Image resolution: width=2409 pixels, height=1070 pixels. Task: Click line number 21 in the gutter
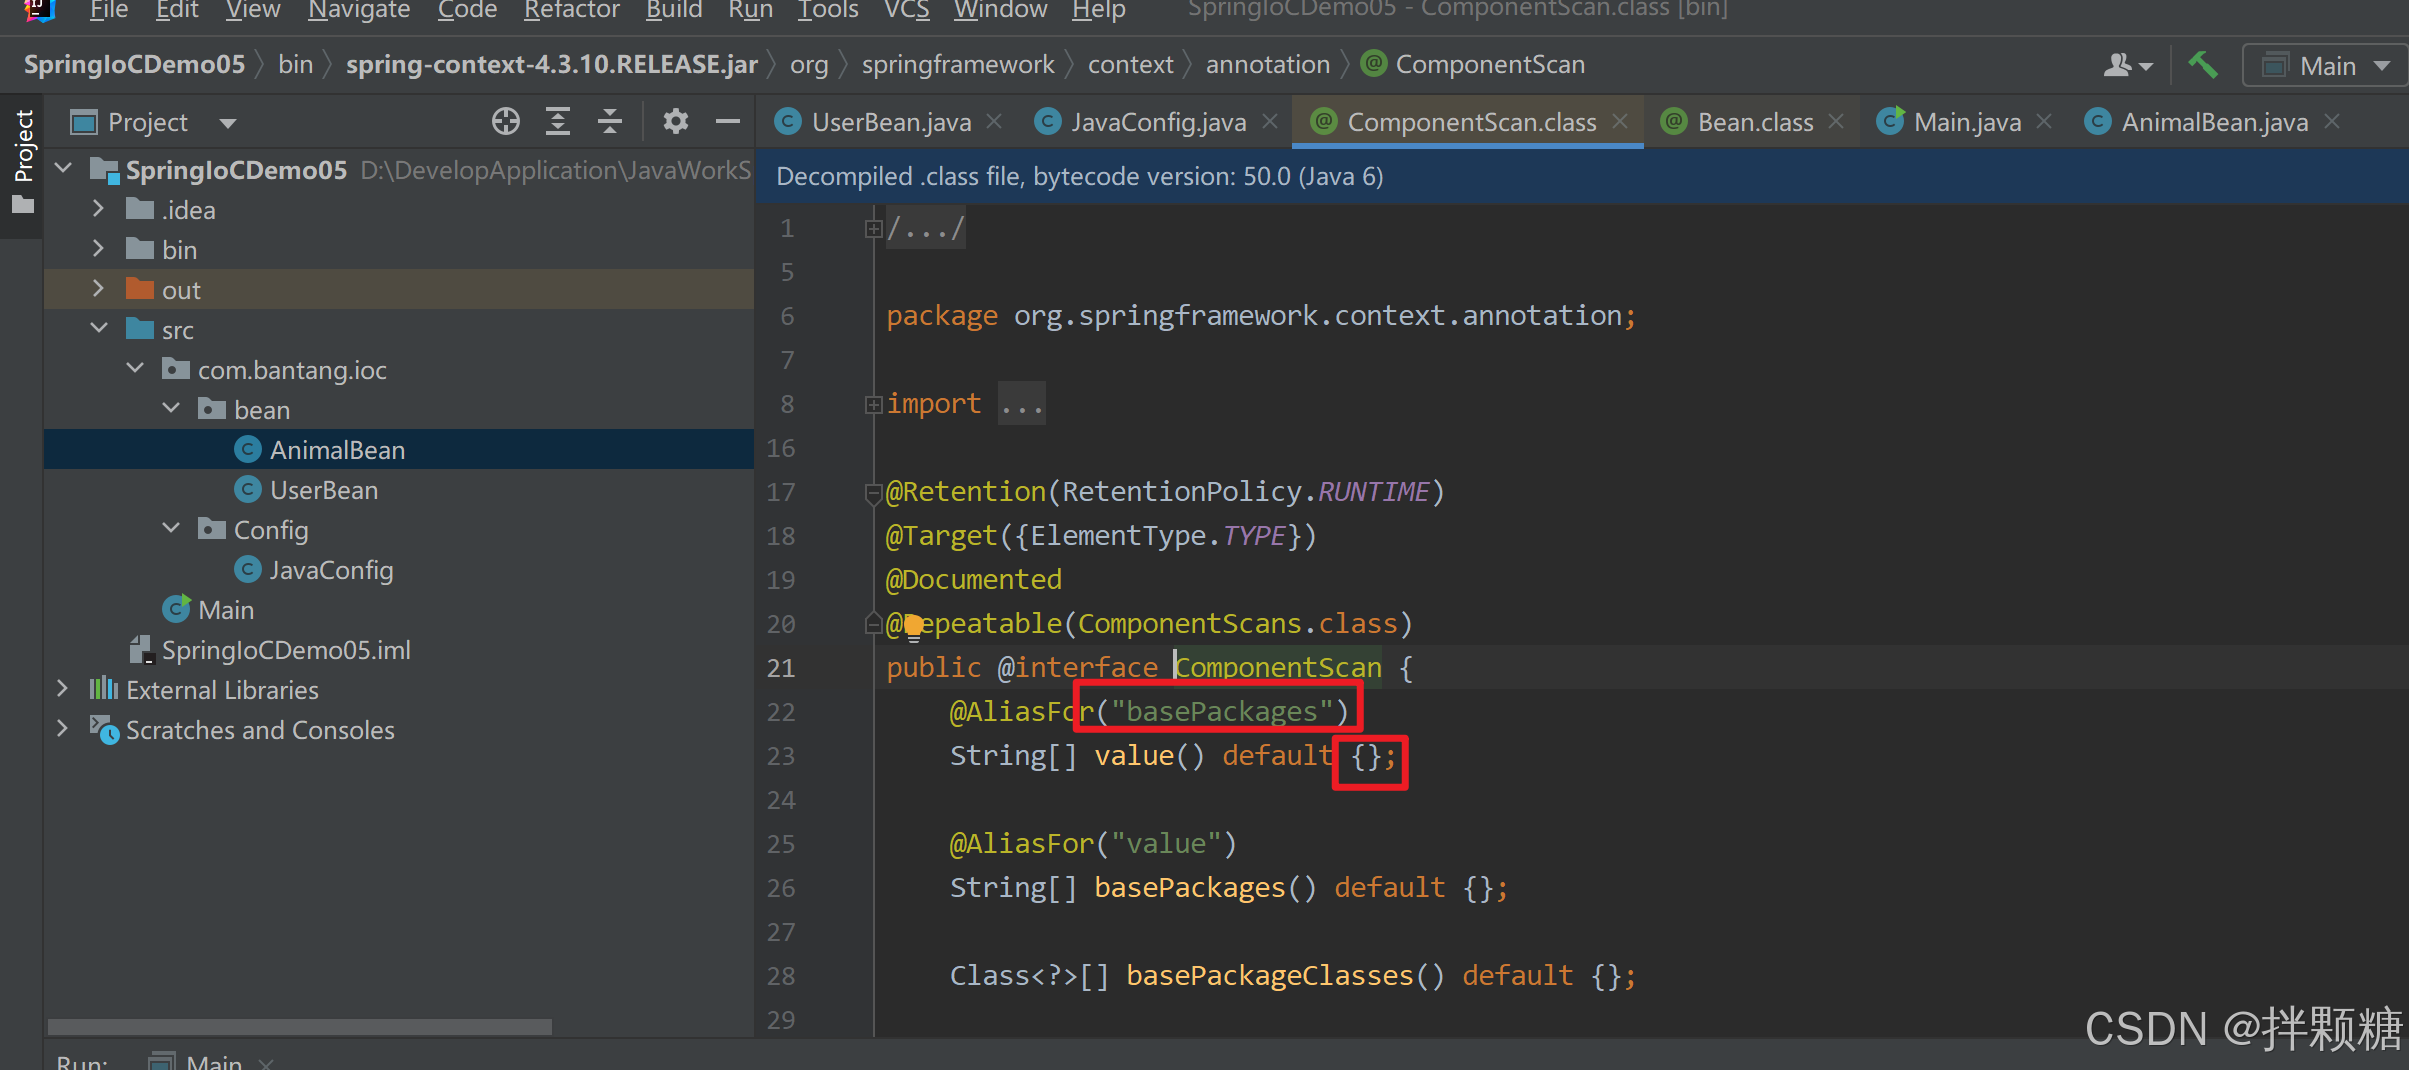click(x=781, y=668)
